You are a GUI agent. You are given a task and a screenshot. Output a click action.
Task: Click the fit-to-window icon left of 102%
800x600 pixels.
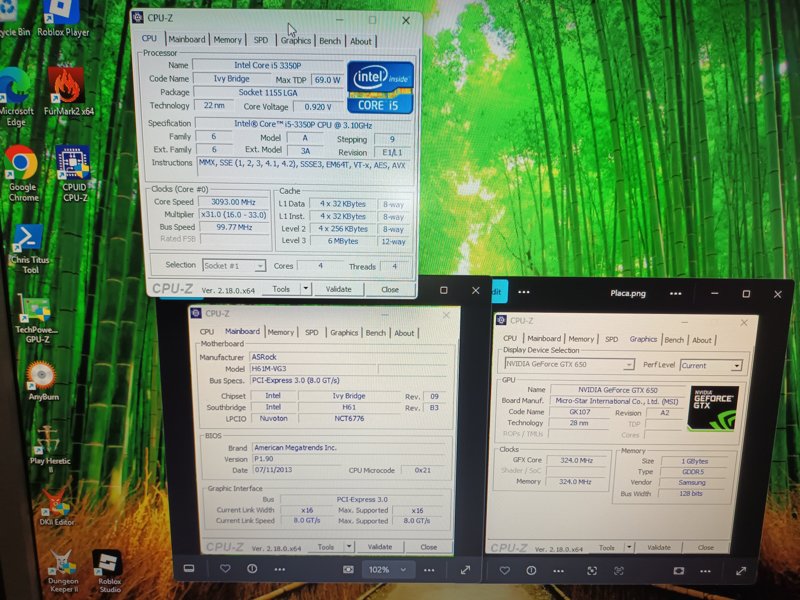pos(348,569)
